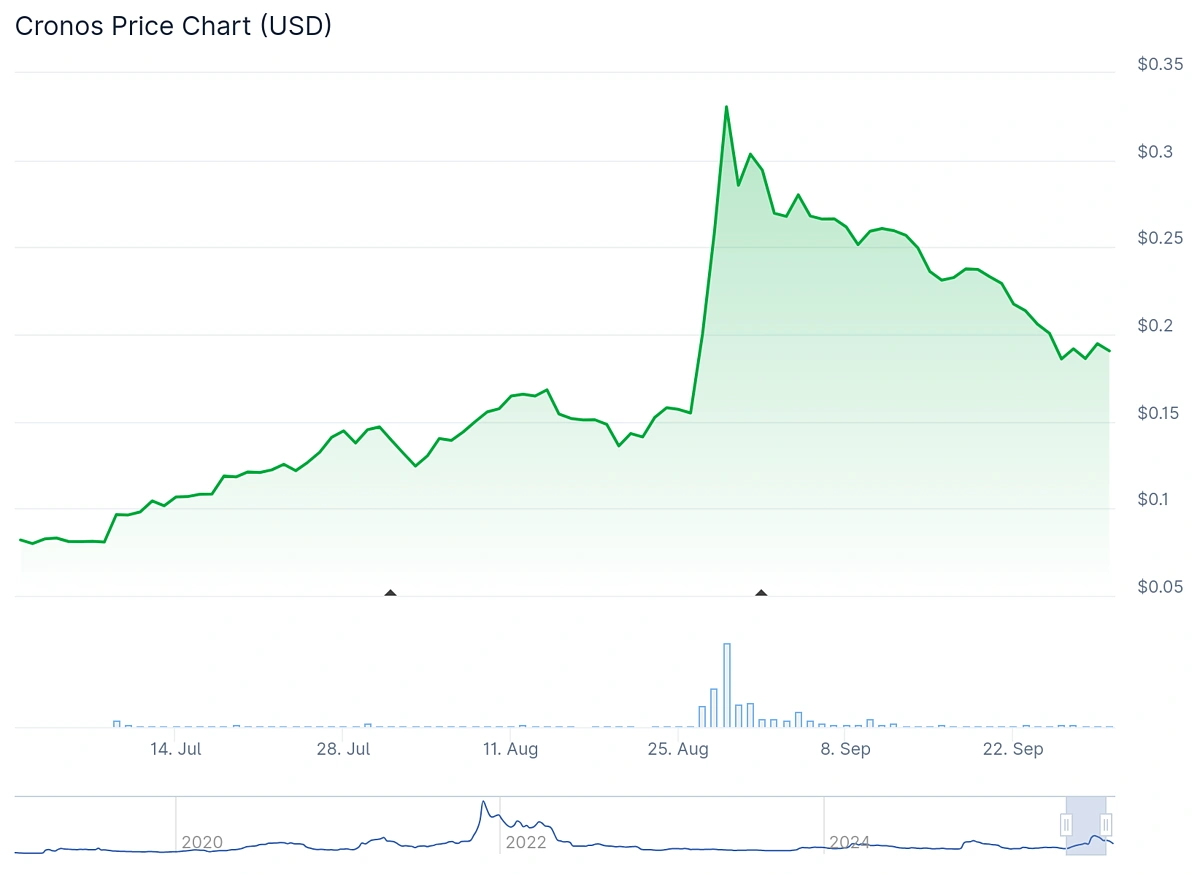
Task: Click the 11. Aug date label
Action: pyautogui.click(x=510, y=749)
